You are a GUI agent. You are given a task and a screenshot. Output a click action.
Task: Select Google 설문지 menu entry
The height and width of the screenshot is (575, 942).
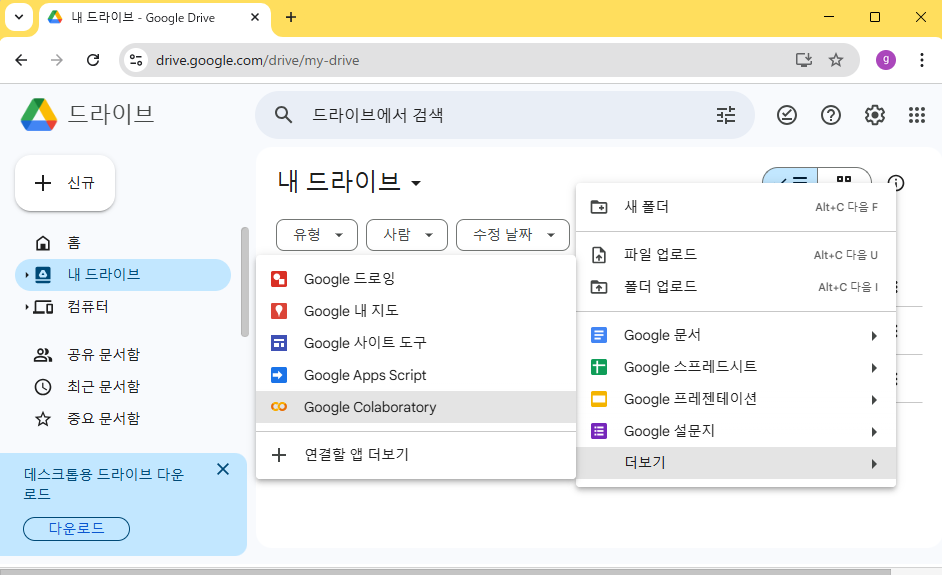pos(736,431)
